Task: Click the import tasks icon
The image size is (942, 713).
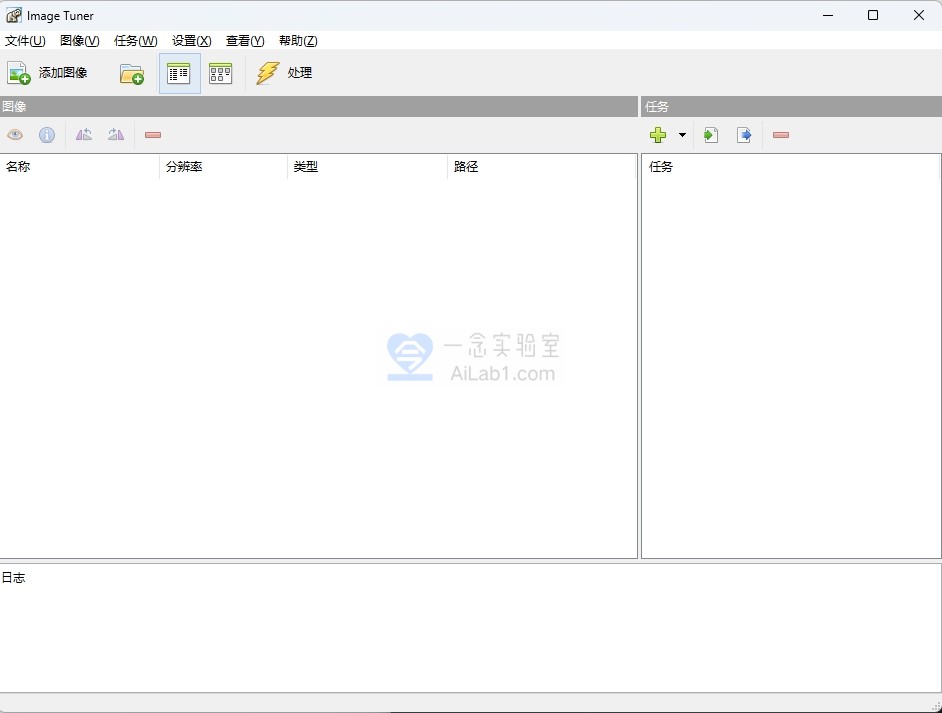Action: [x=711, y=134]
